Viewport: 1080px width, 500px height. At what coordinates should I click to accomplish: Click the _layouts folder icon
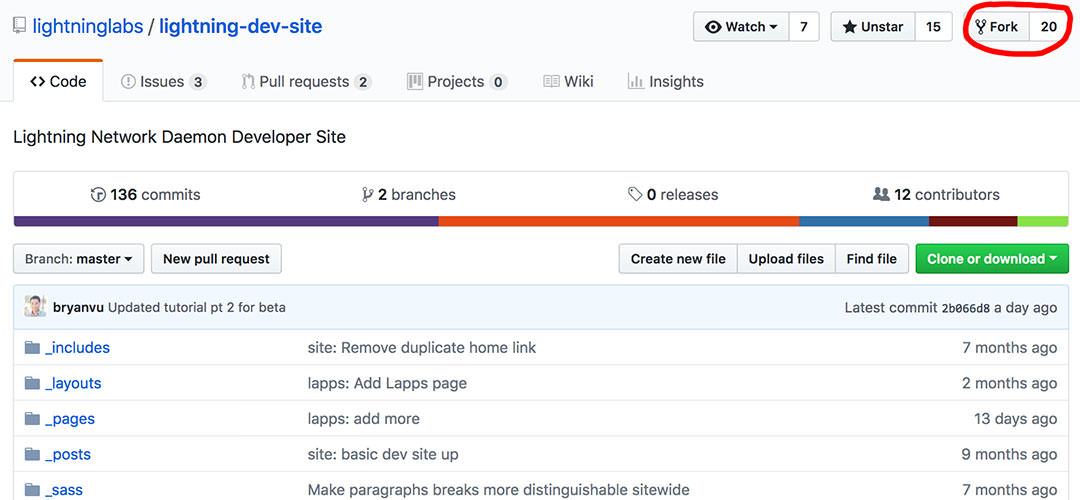33,383
